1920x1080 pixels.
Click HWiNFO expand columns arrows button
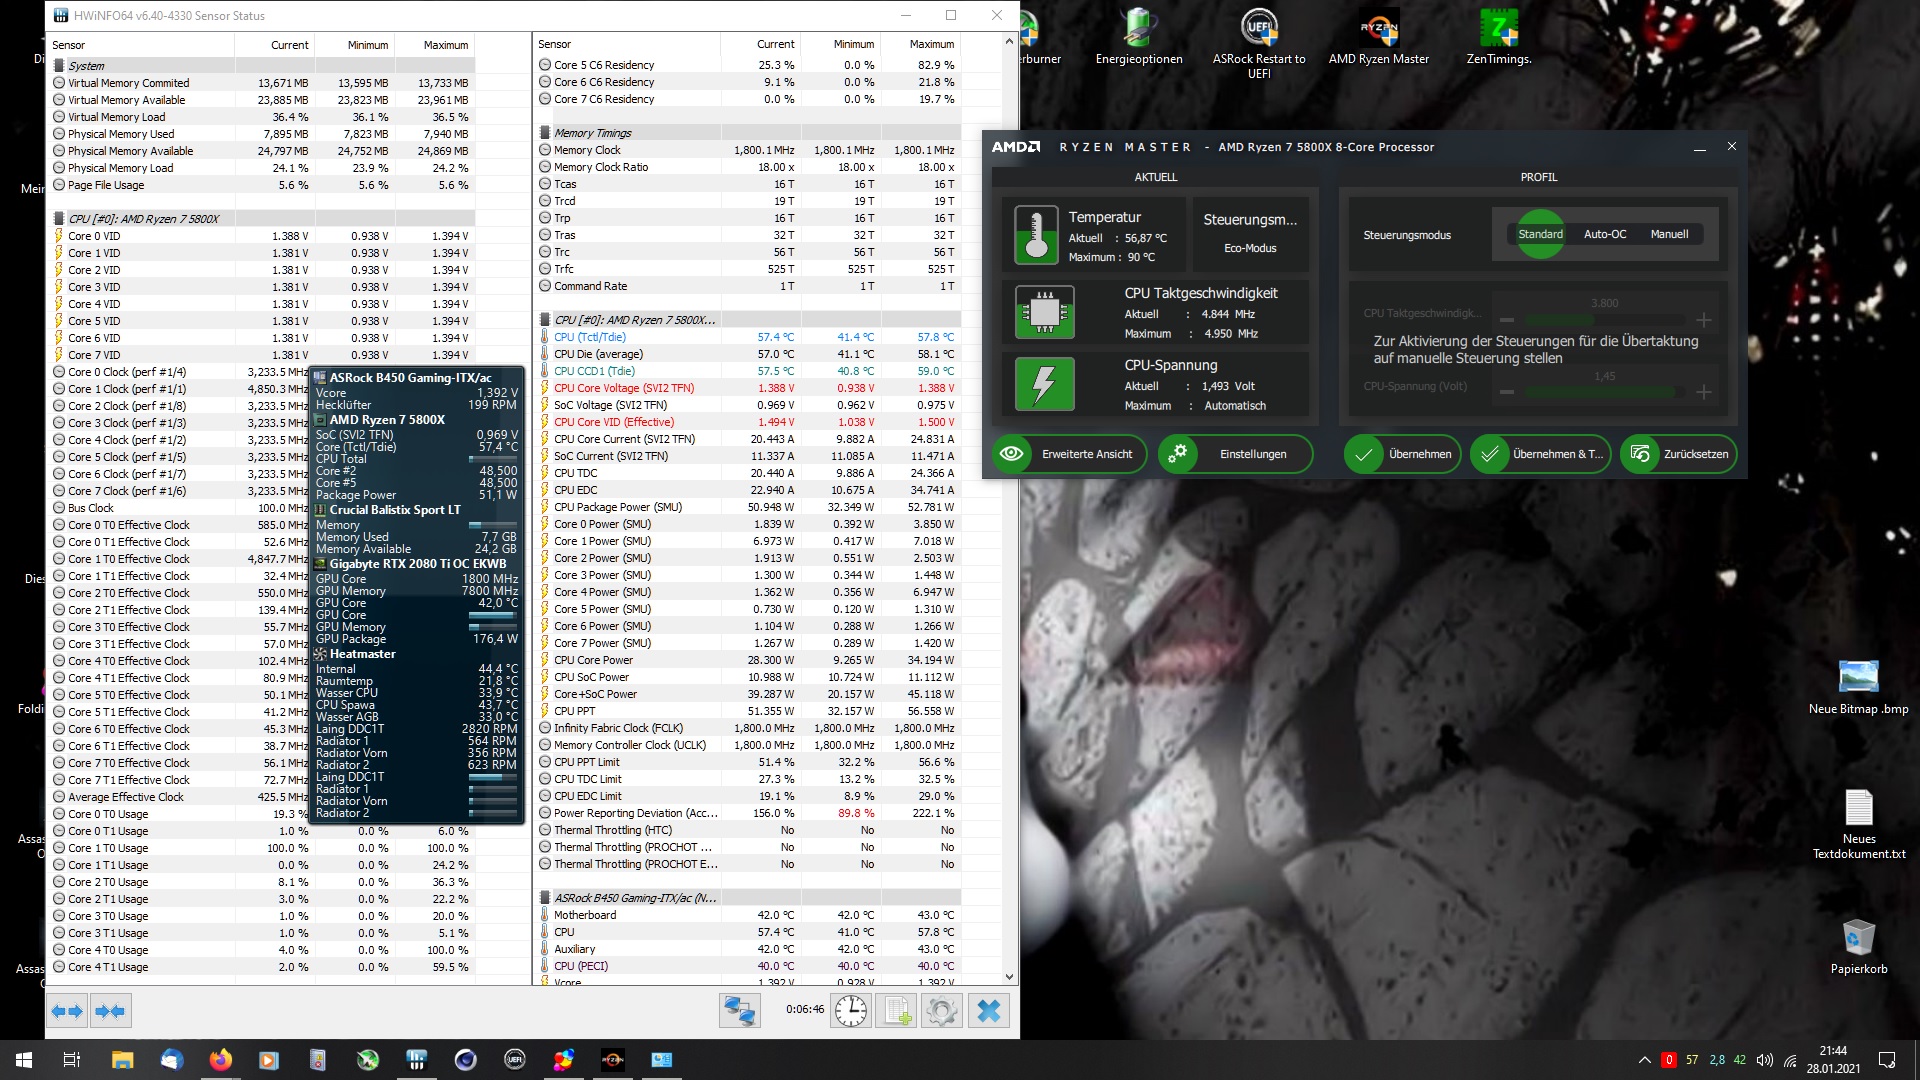click(x=68, y=1011)
